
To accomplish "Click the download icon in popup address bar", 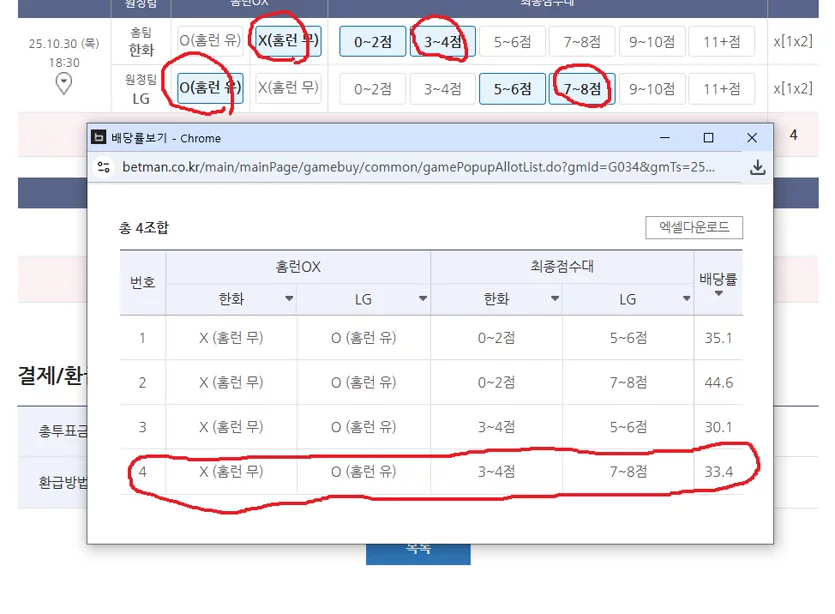I will (757, 167).
